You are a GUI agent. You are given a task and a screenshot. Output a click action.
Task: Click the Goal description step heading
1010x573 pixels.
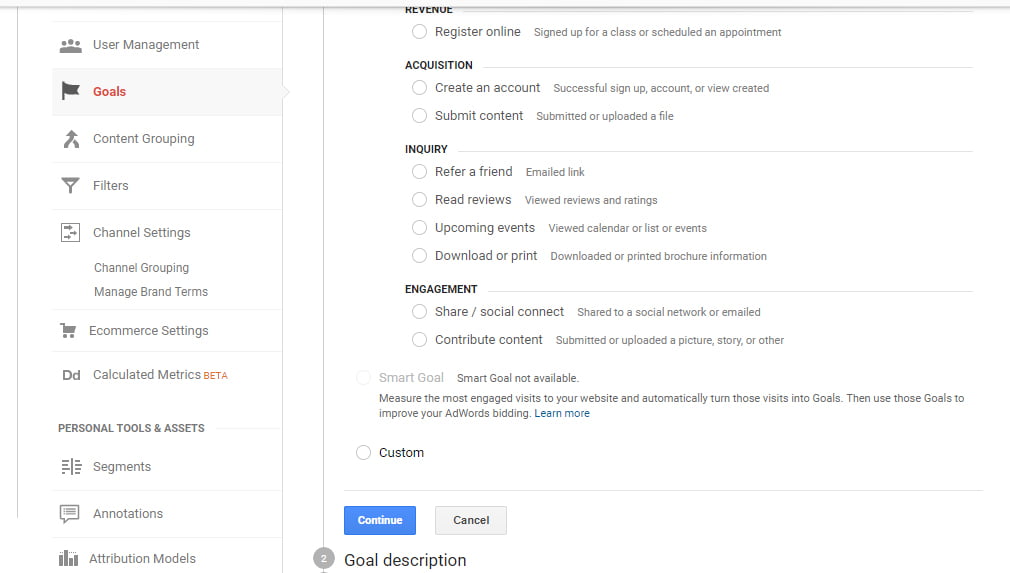(x=405, y=560)
